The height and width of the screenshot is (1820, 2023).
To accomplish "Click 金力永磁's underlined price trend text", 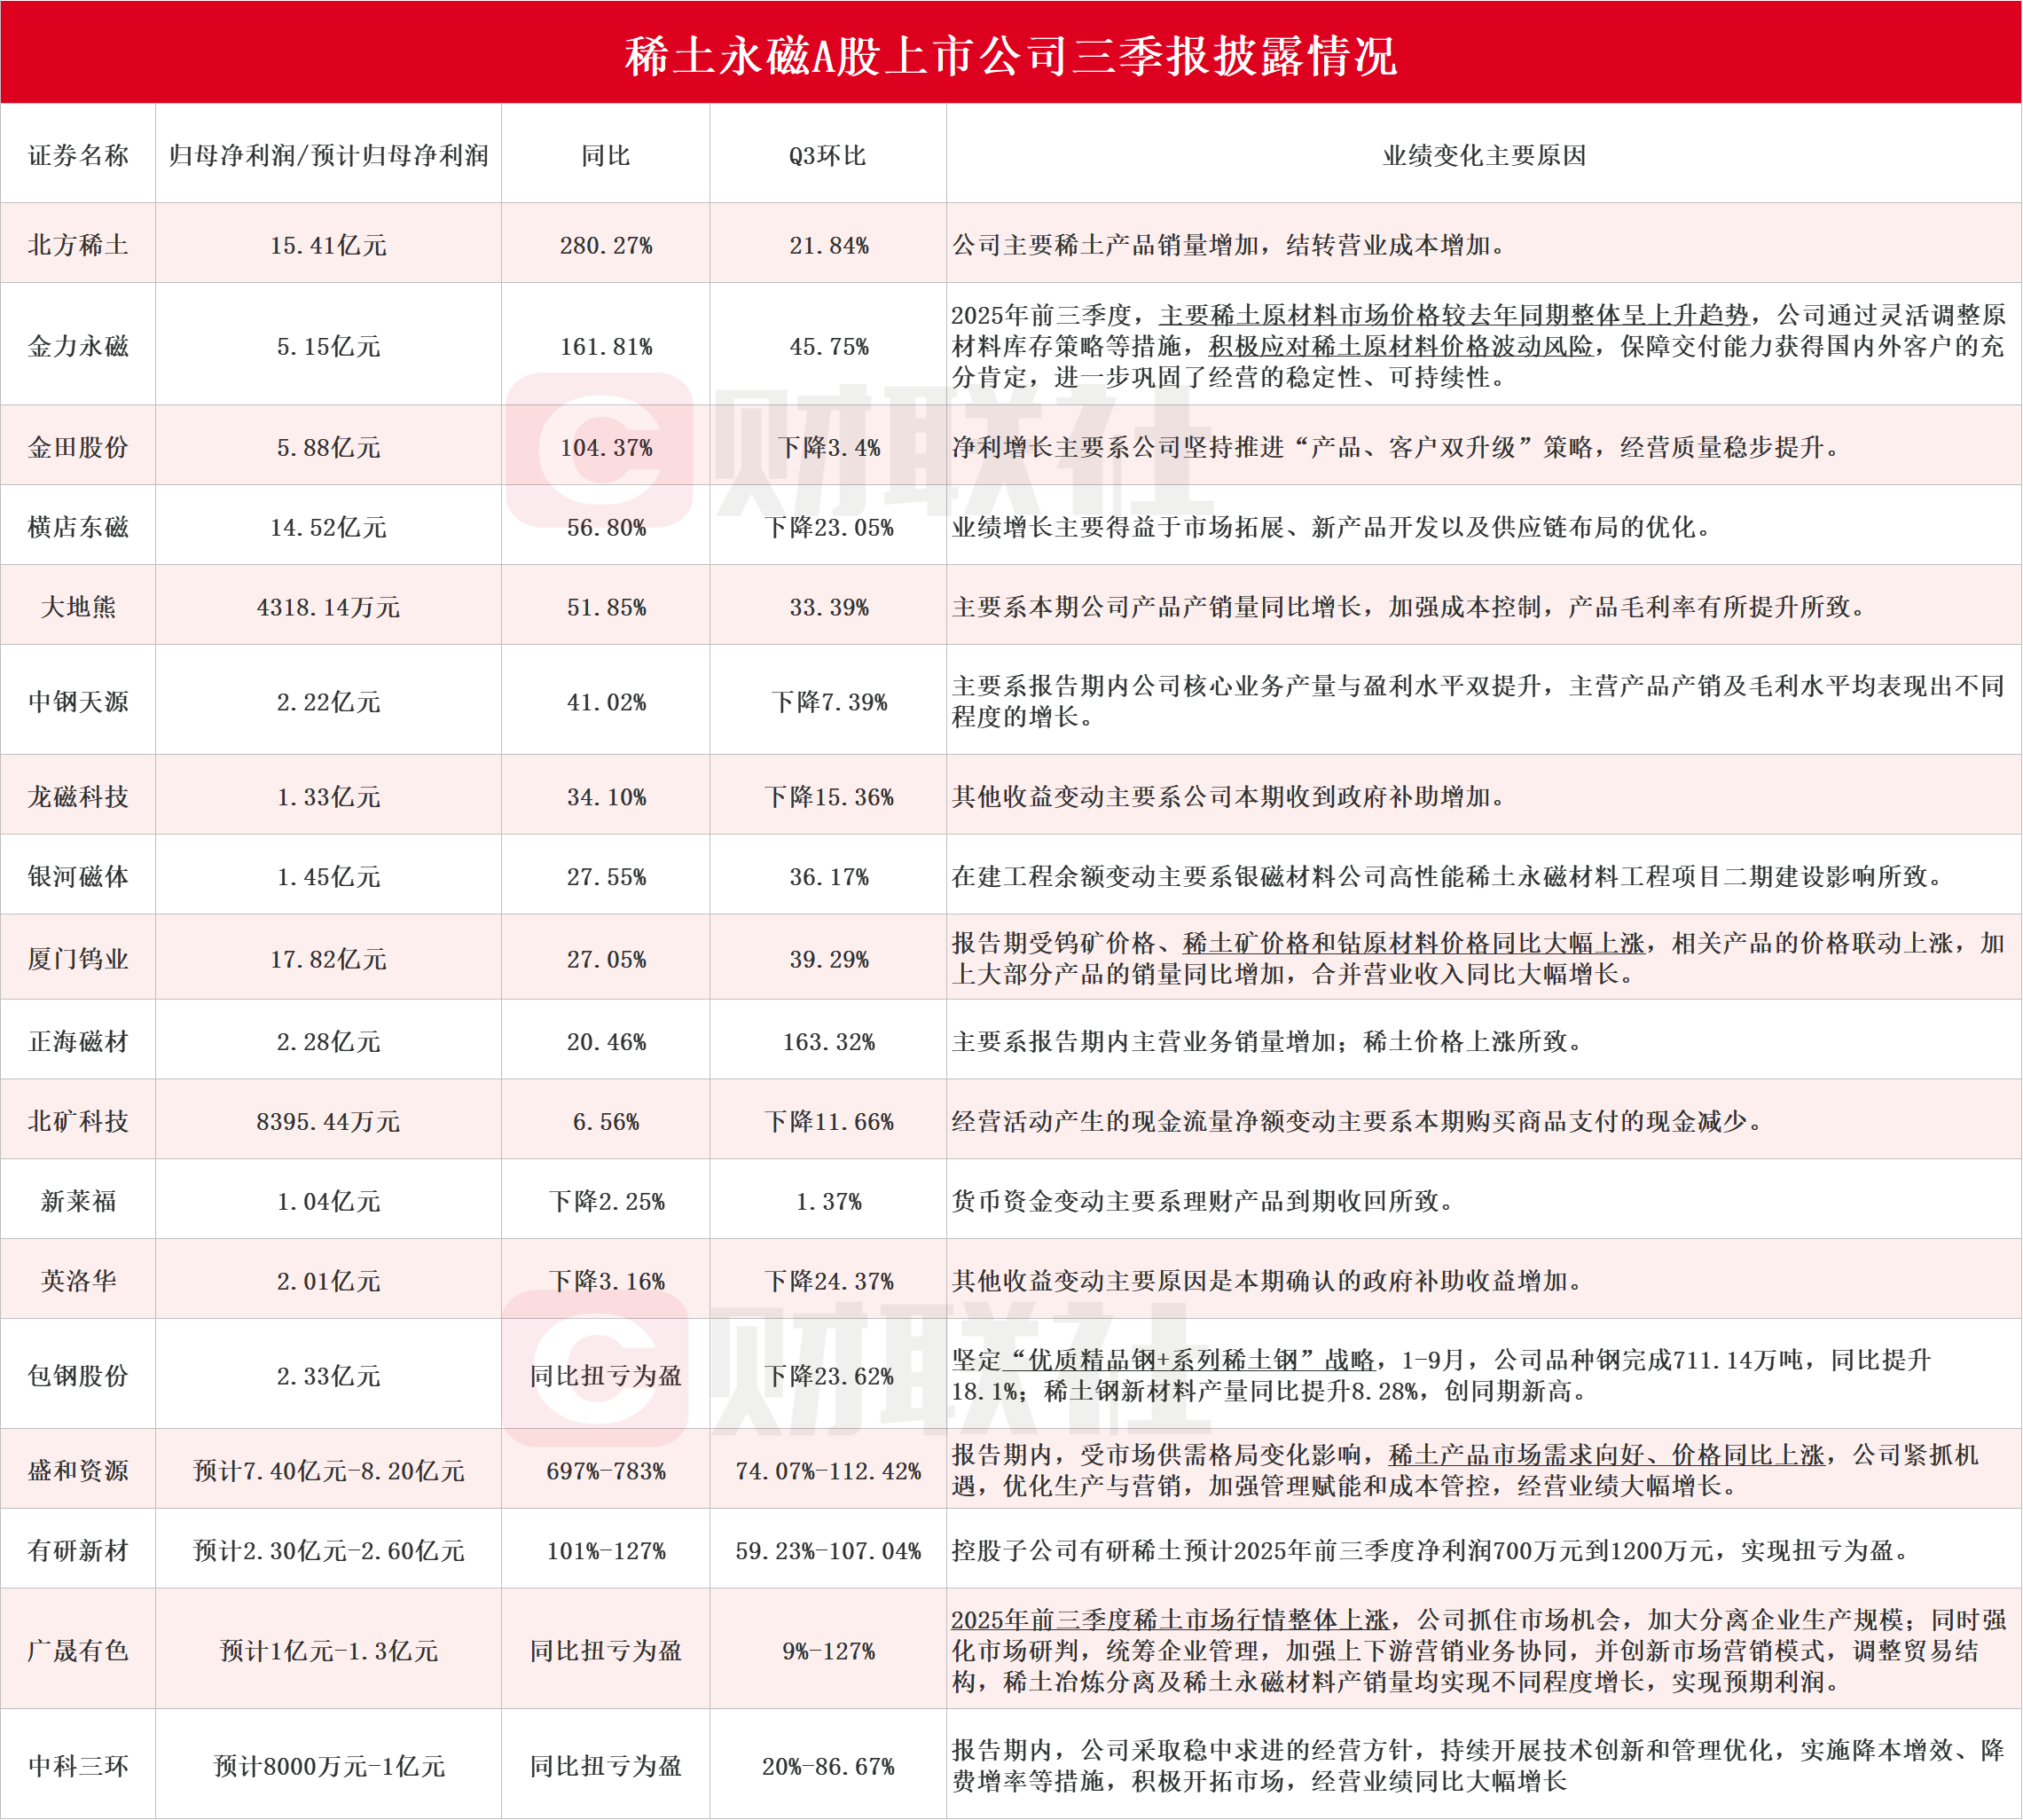I will [x=1454, y=315].
